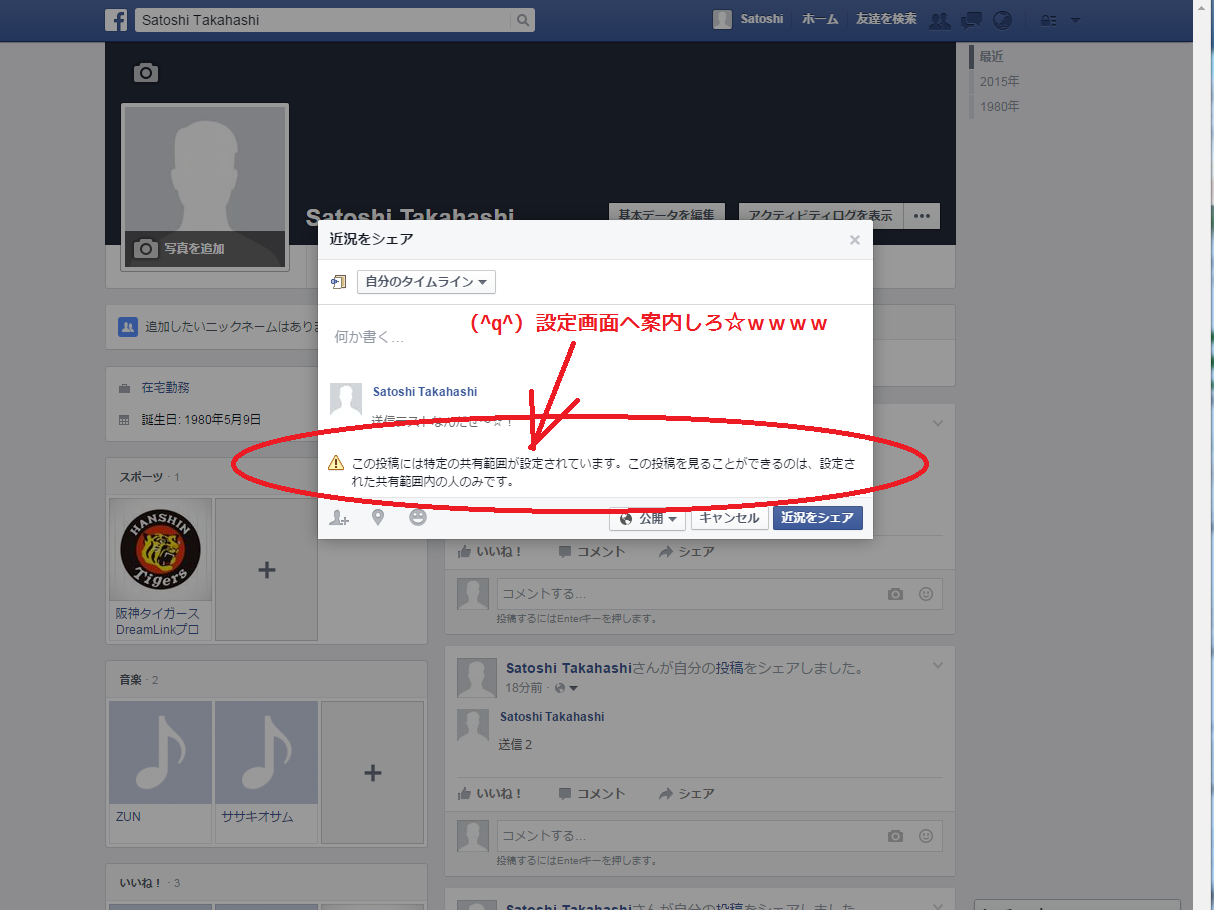Click 投稿 link in the shared-post headline
This screenshot has width=1214, height=910.
[729, 668]
